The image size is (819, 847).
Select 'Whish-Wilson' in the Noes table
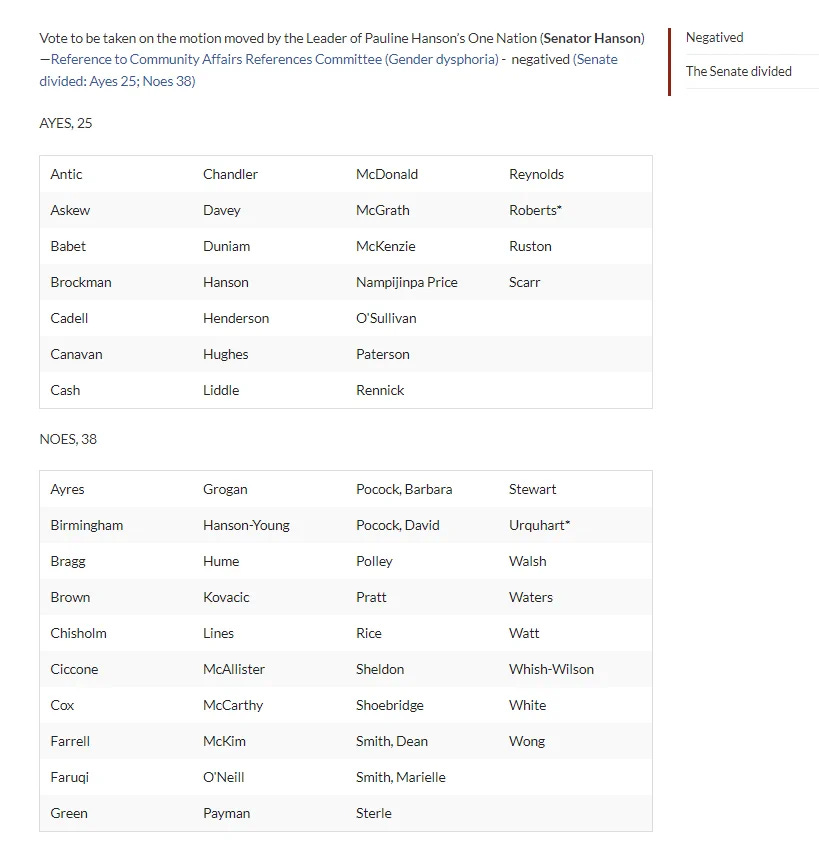pyautogui.click(x=552, y=669)
